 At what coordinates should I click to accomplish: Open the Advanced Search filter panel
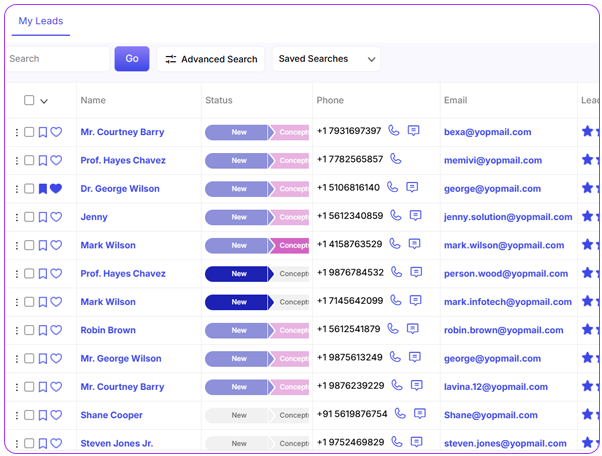pyautogui.click(x=211, y=59)
